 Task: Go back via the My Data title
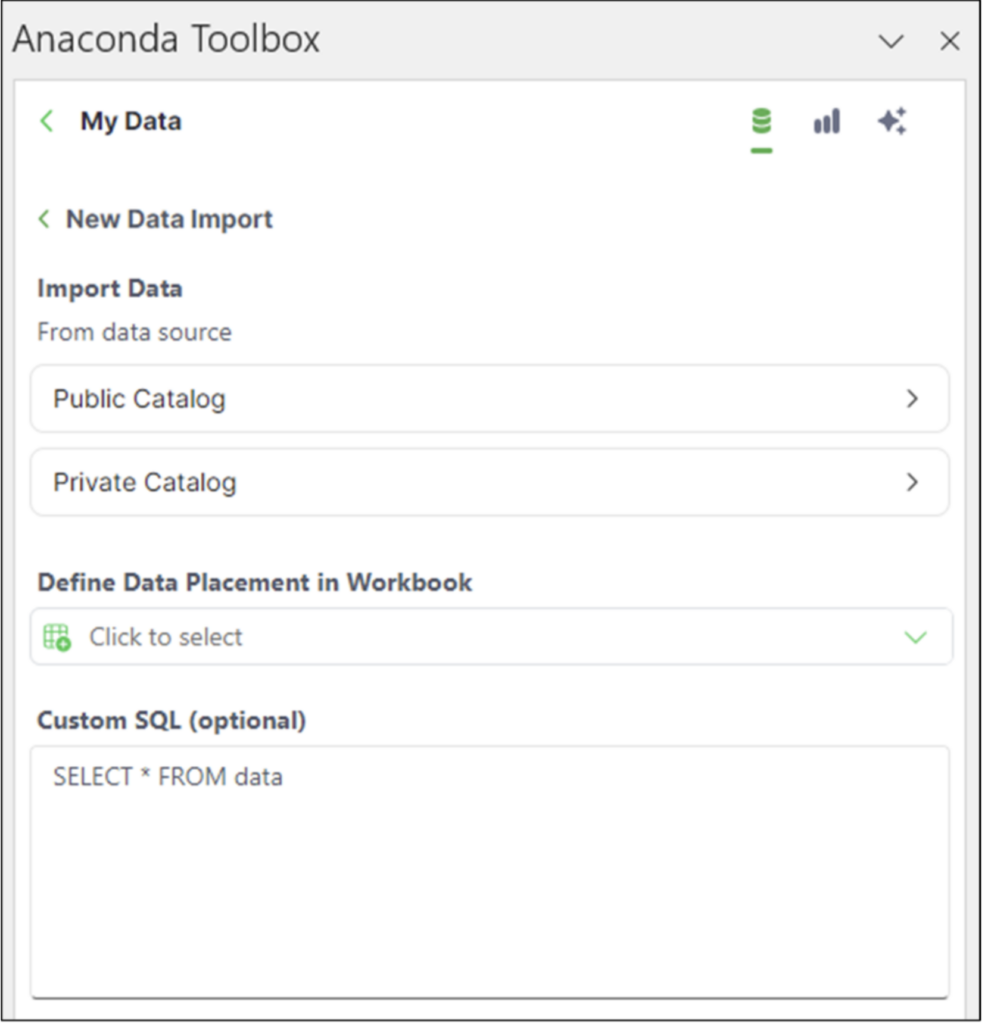131,122
